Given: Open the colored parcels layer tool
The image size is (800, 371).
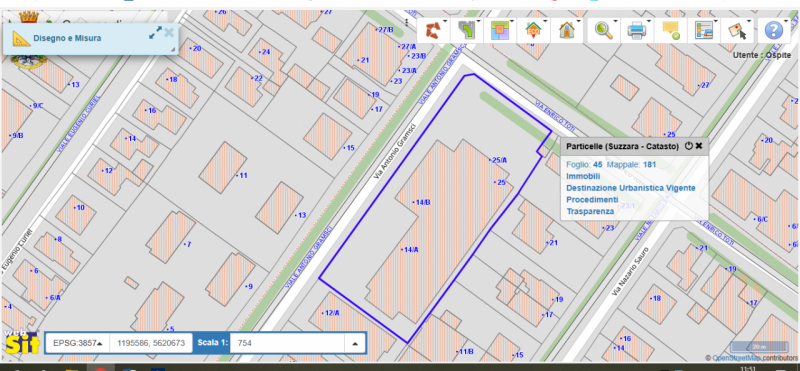Looking at the screenshot, I should tap(500, 31).
